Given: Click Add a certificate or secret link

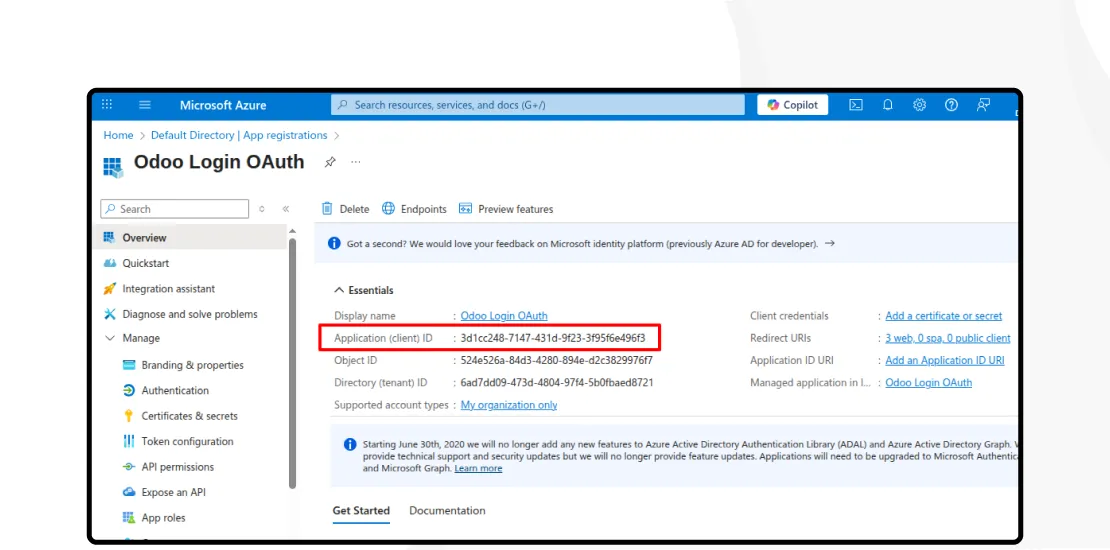Looking at the screenshot, I should tap(943, 316).
